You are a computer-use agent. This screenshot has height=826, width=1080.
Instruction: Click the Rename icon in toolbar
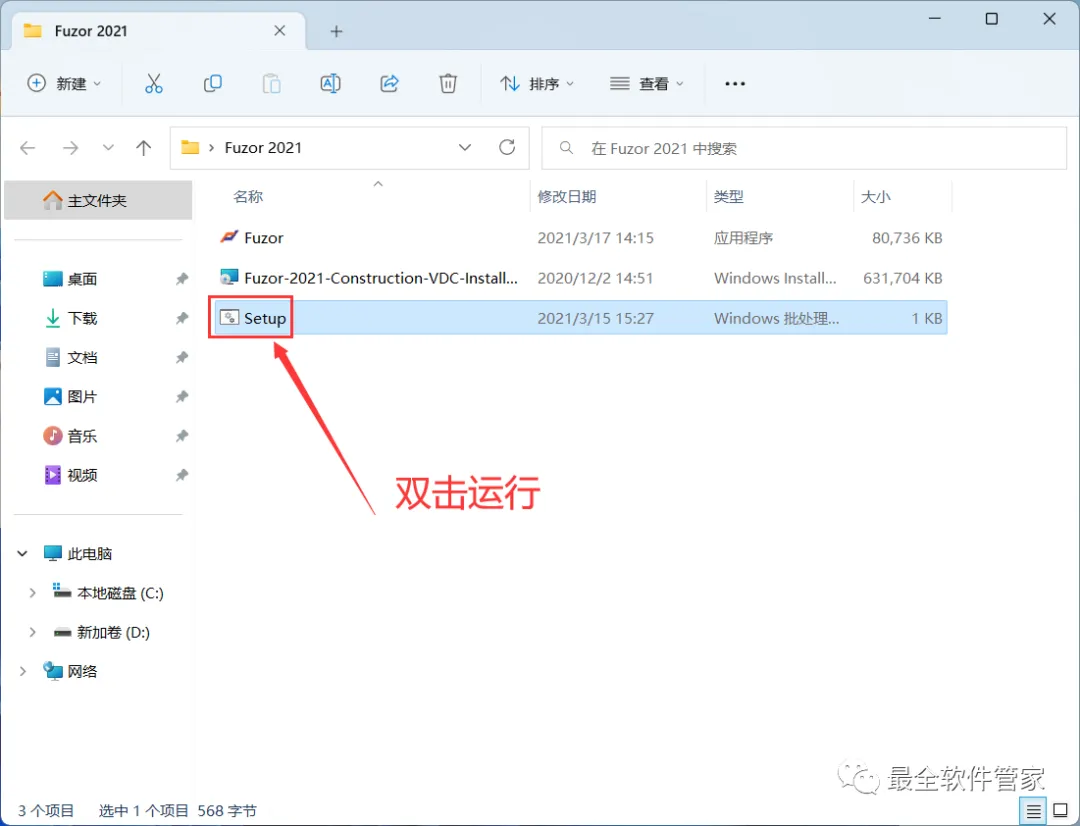click(331, 83)
